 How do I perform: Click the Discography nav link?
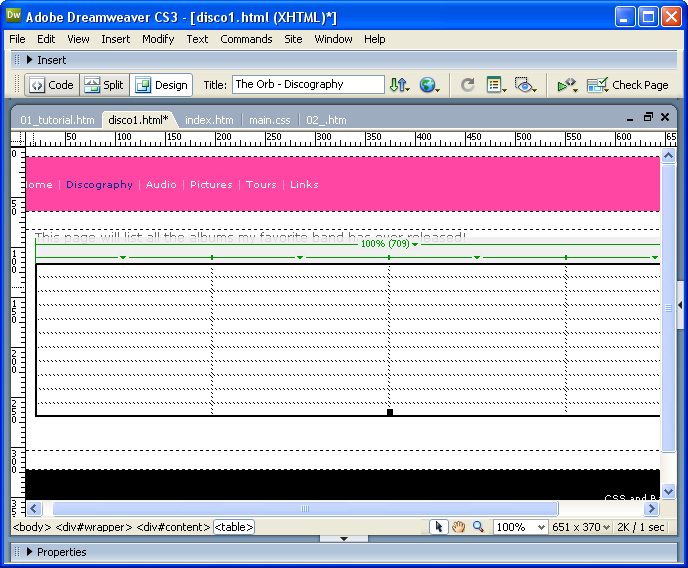point(99,184)
